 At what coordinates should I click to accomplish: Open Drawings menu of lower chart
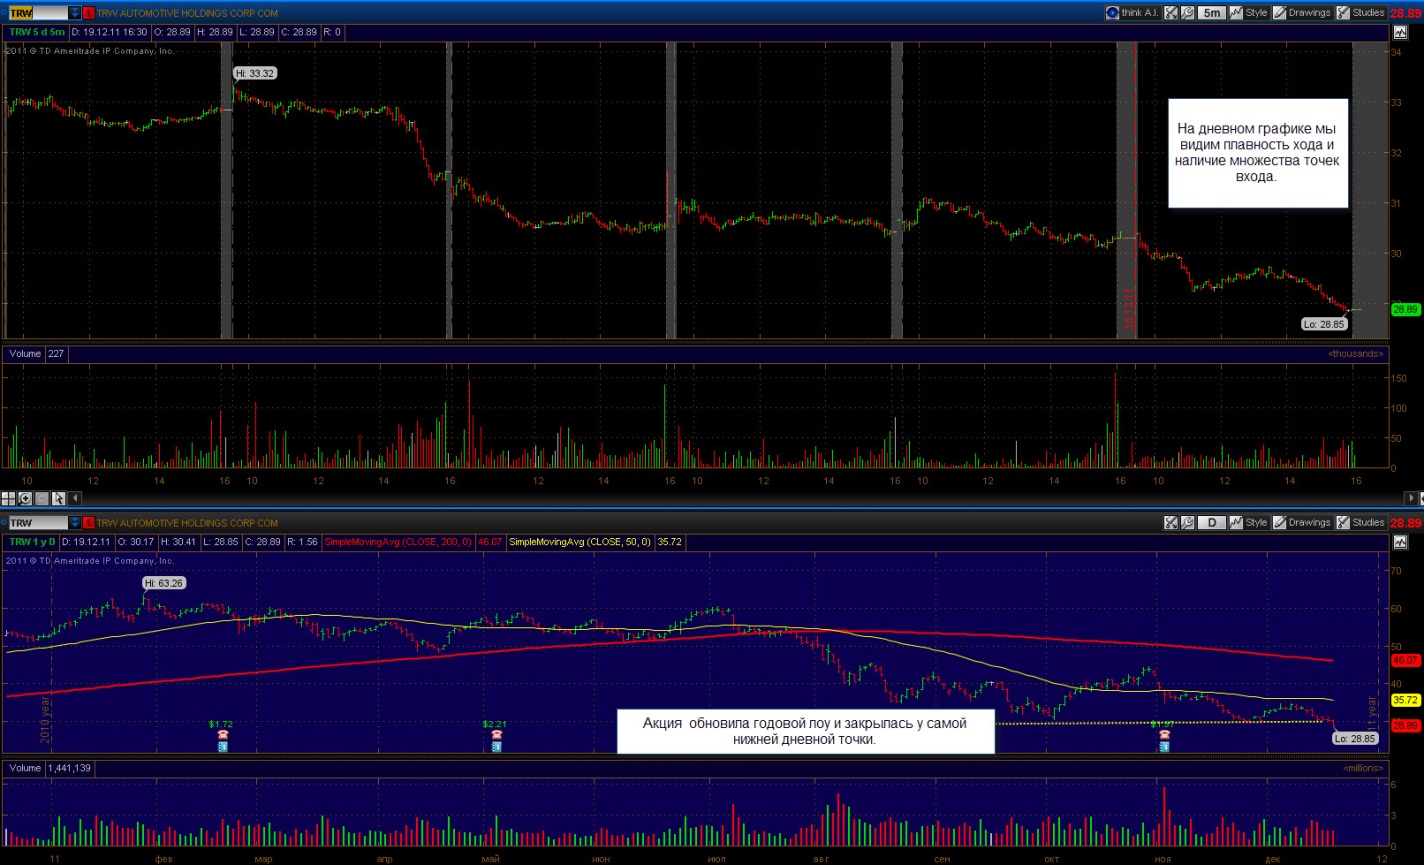pos(1303,522)
